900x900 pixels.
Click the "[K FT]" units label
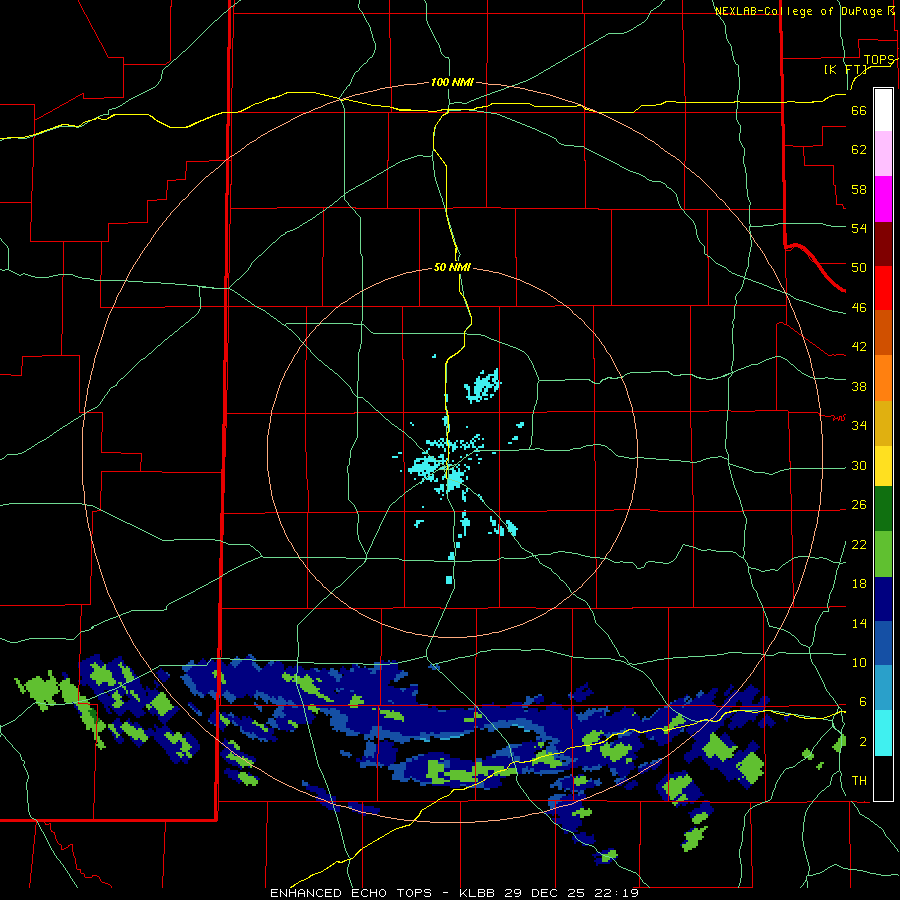845,69
